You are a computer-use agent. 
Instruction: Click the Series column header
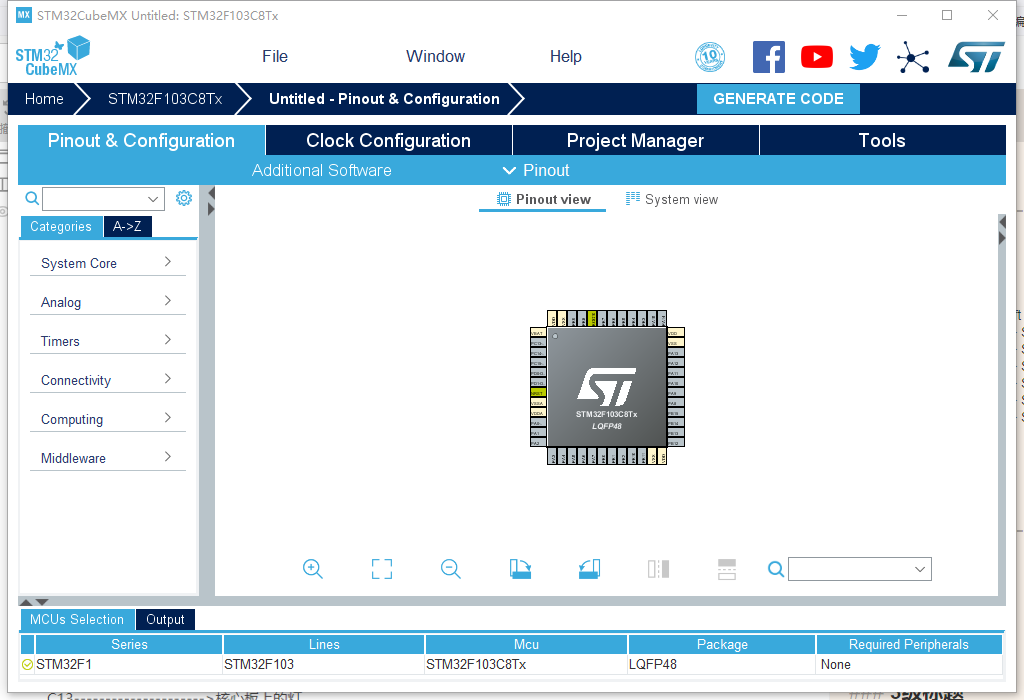(129, 644)
